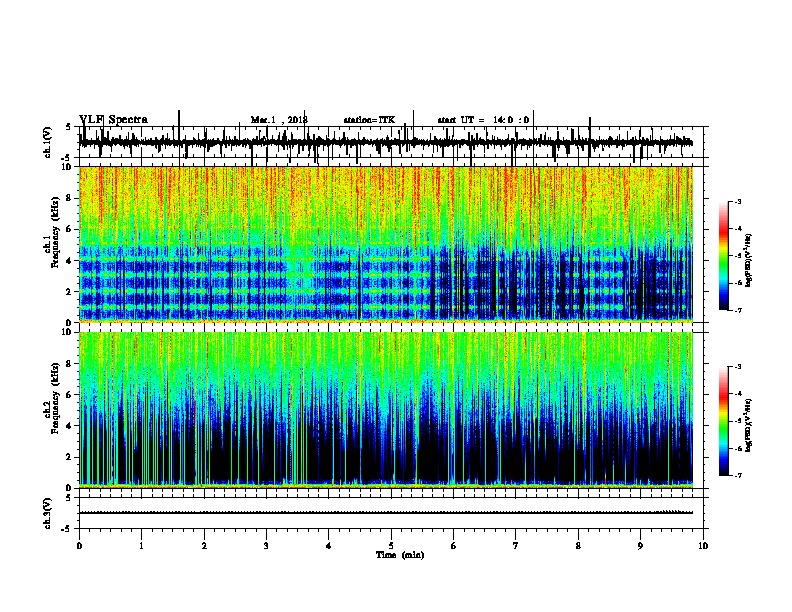Select the "Mar.1 , 2013" date text

pos(279,120)
